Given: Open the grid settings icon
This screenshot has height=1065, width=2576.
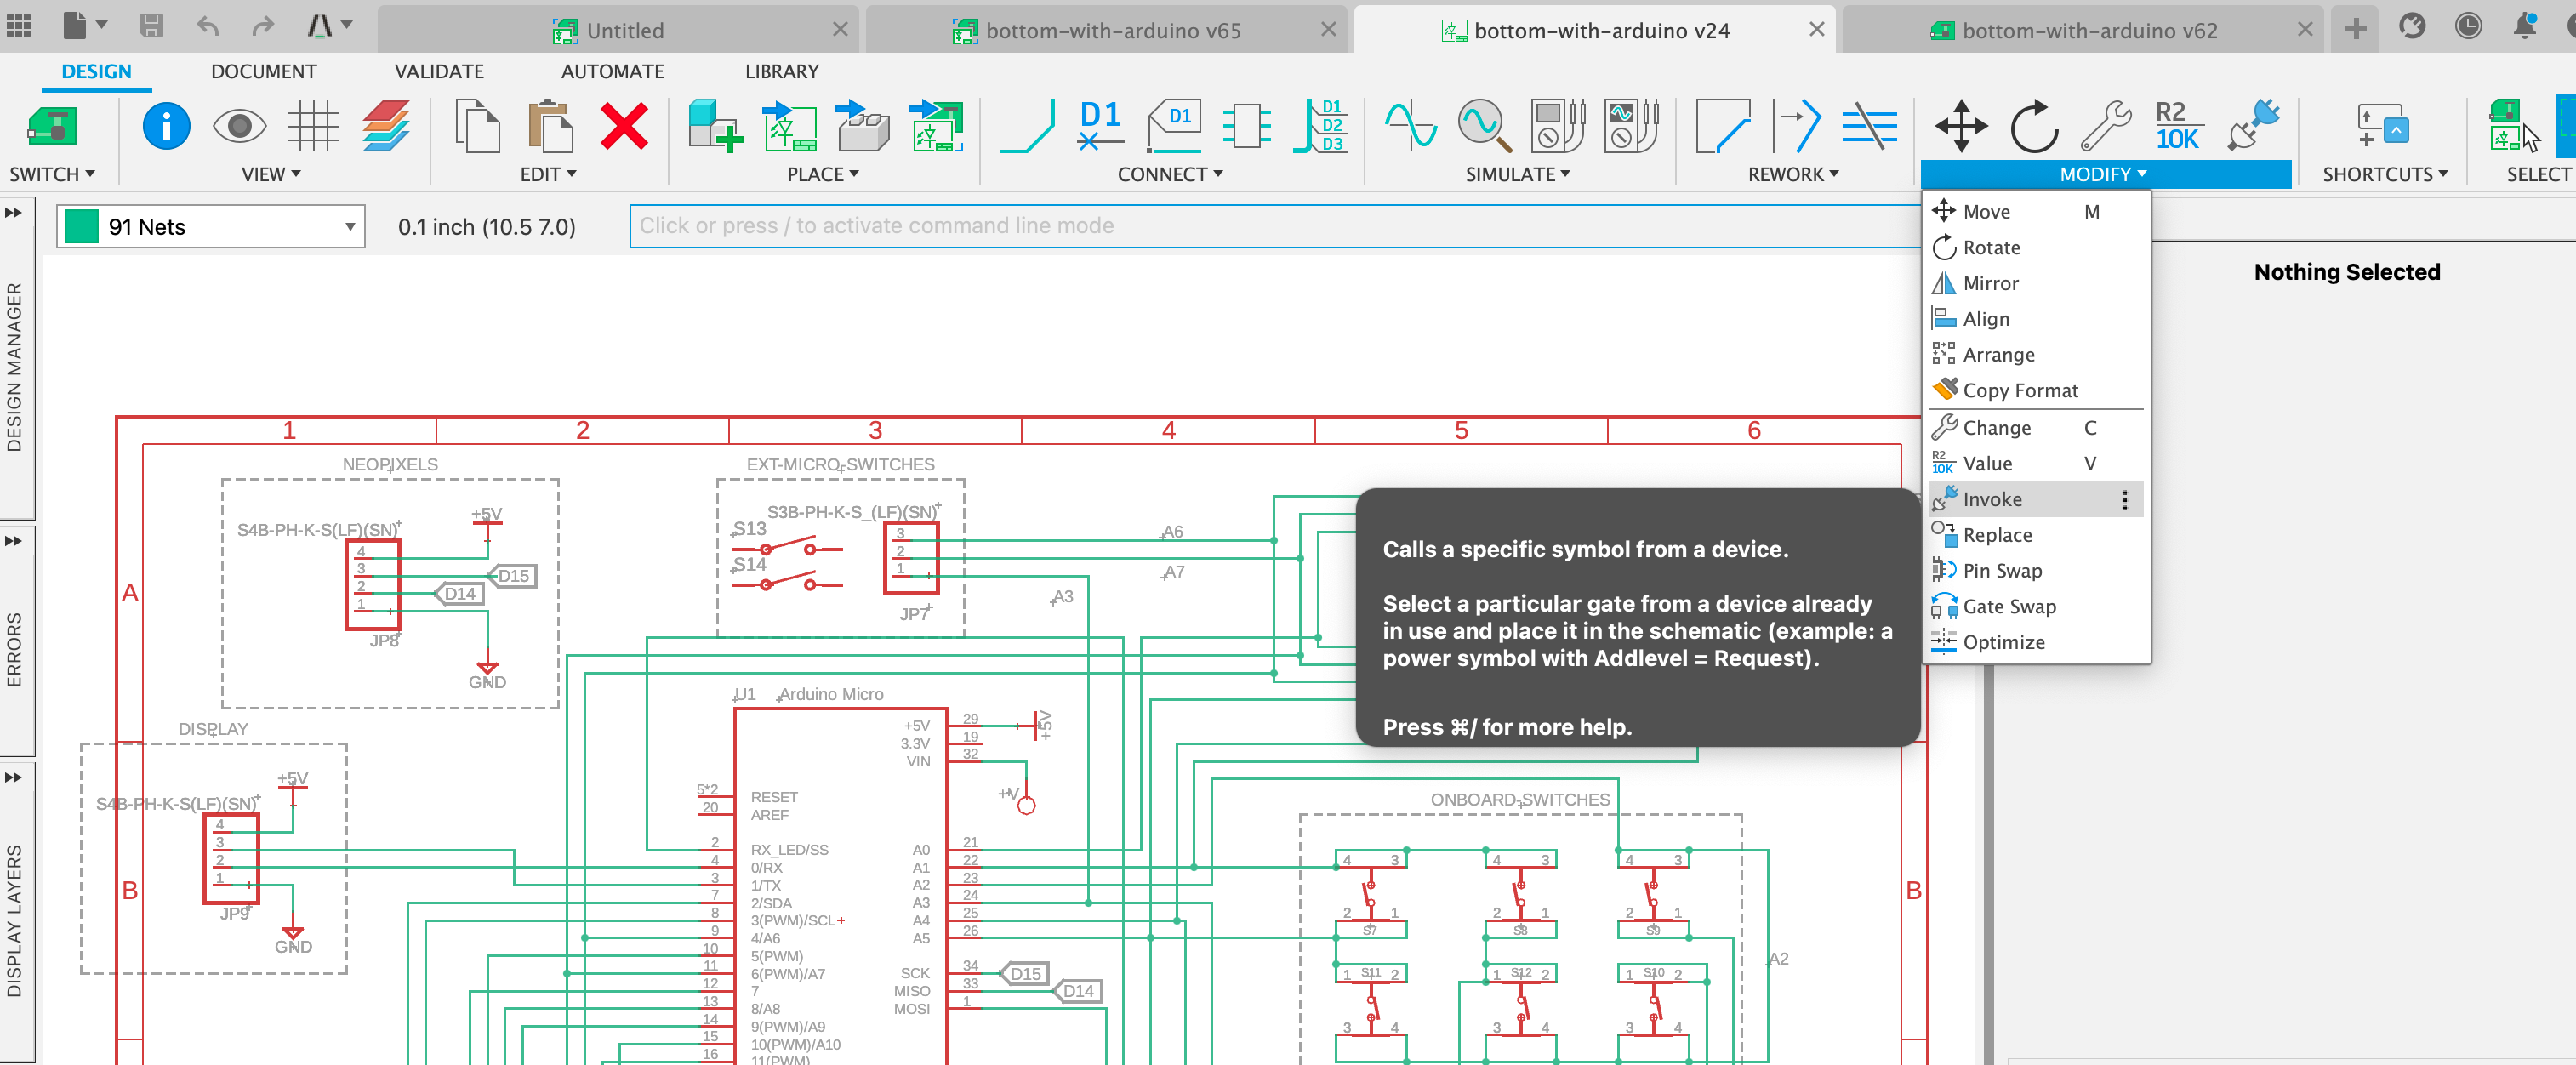Looking at the screenshot, I should pyautogui.click(x=313, y=127).
